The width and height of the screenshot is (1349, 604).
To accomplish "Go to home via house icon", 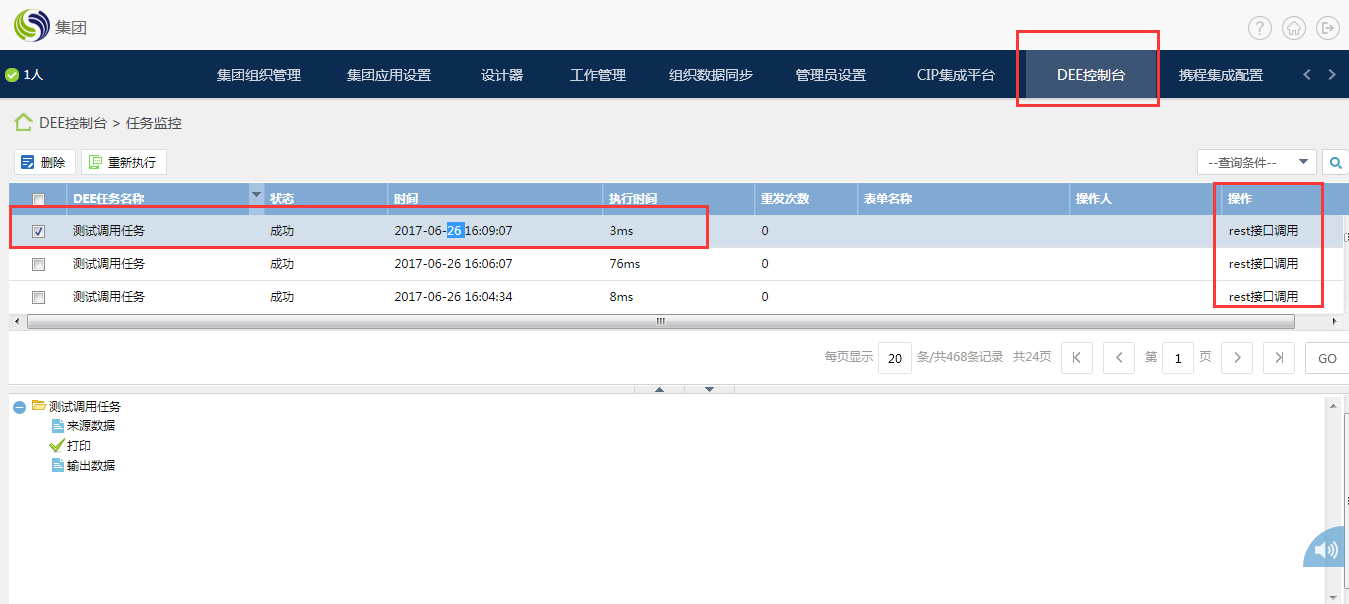I will (x=1294, y=28).
